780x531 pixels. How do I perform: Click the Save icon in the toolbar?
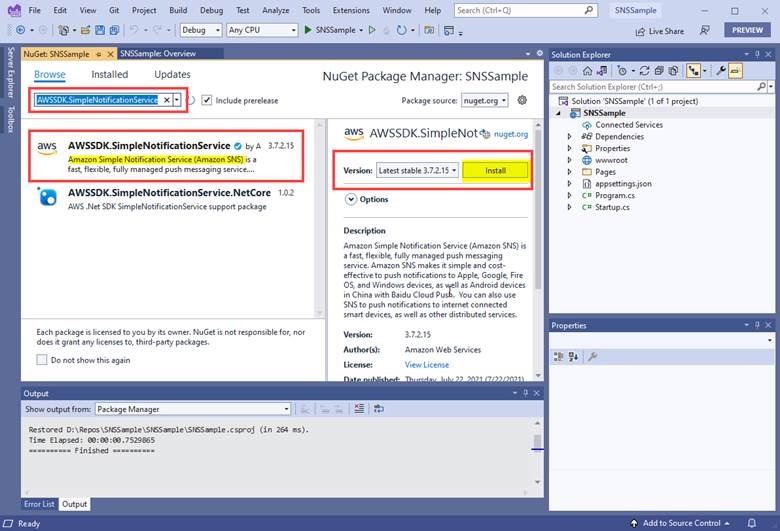coord(100,30)
